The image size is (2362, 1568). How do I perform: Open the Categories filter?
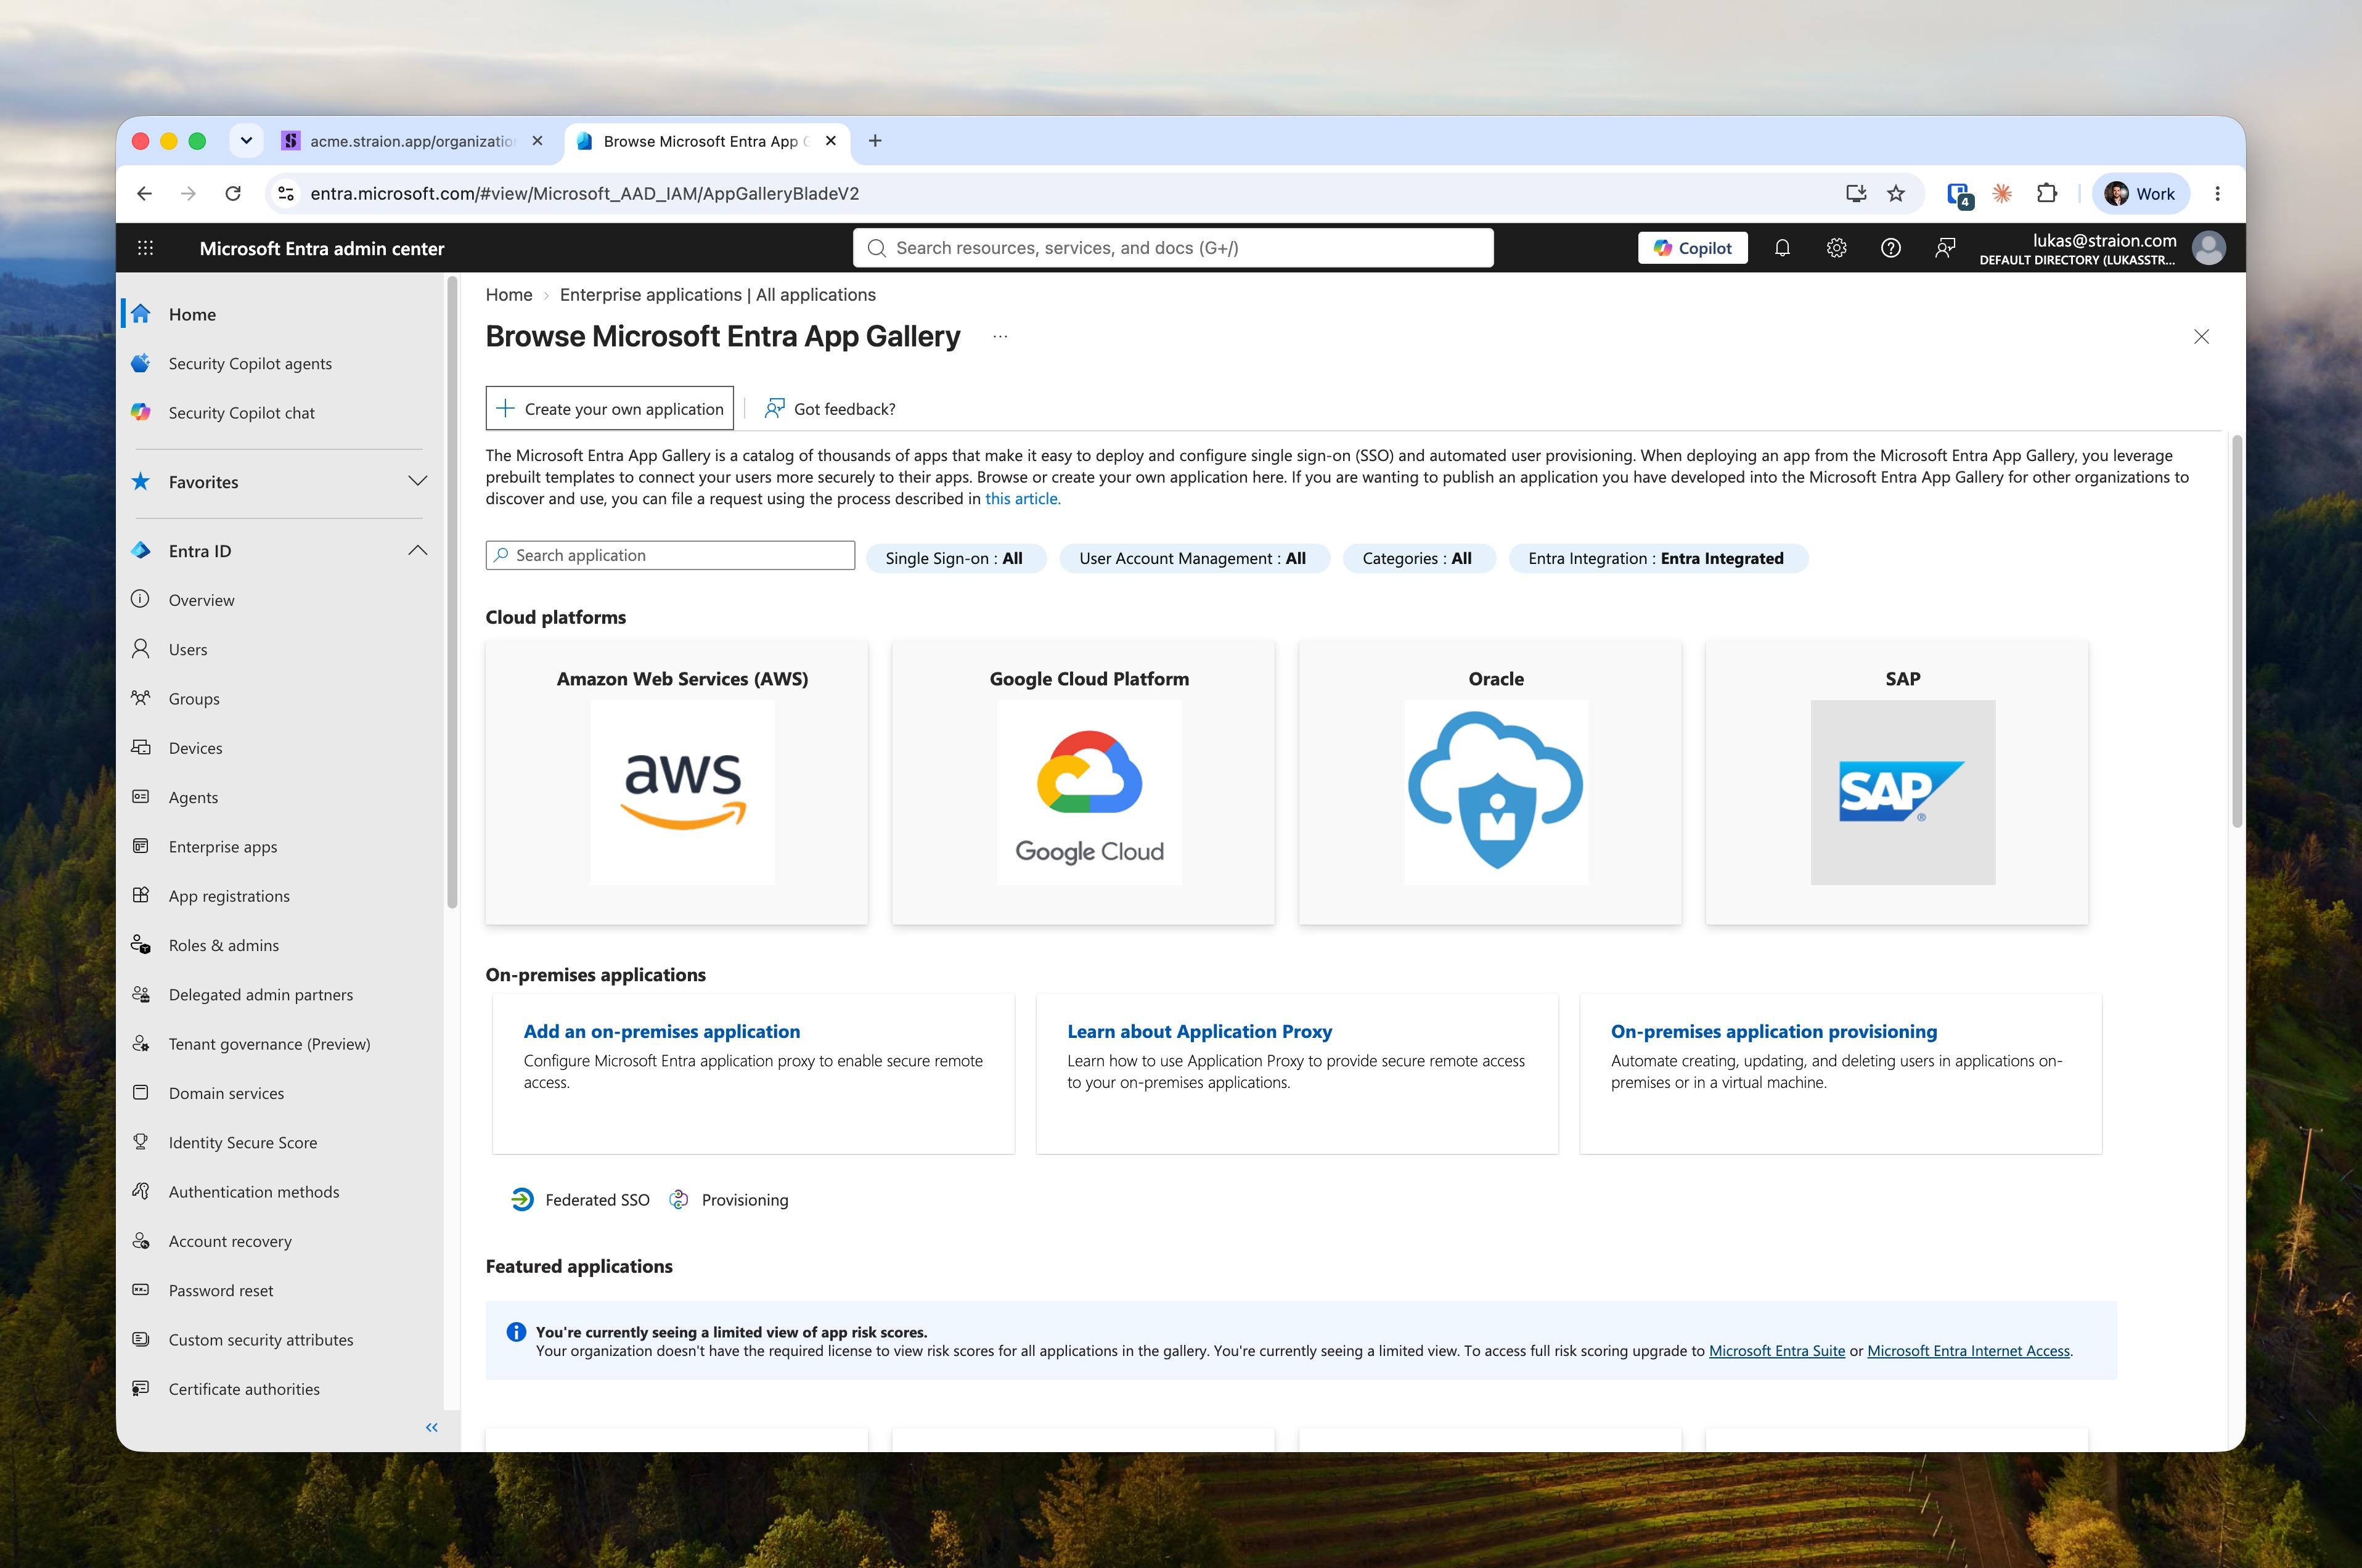(1418, 558)
